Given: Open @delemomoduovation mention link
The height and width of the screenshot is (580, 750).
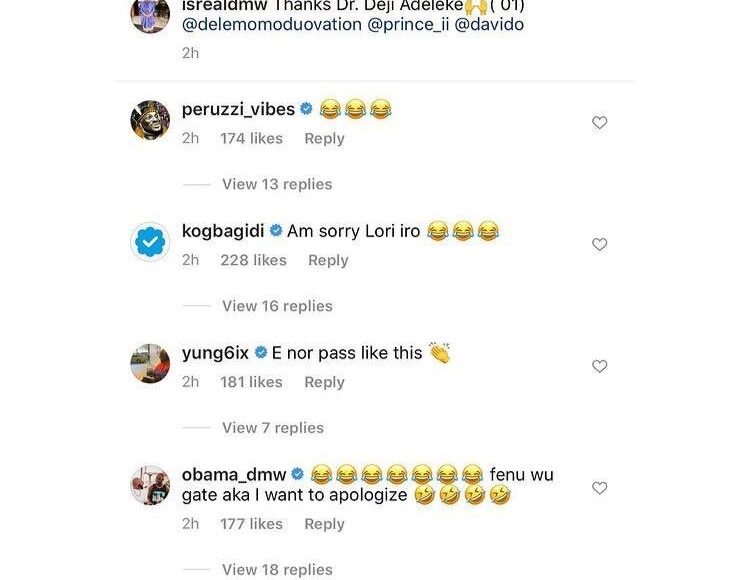Looking at the screenshot, I should 272,24.
